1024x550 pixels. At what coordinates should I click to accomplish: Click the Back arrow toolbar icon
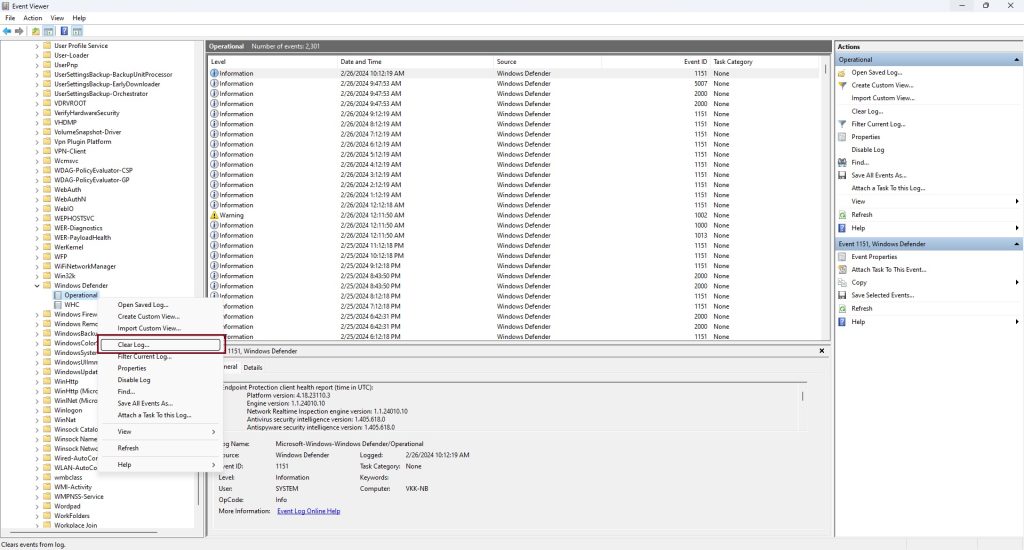tap(7, 31)
